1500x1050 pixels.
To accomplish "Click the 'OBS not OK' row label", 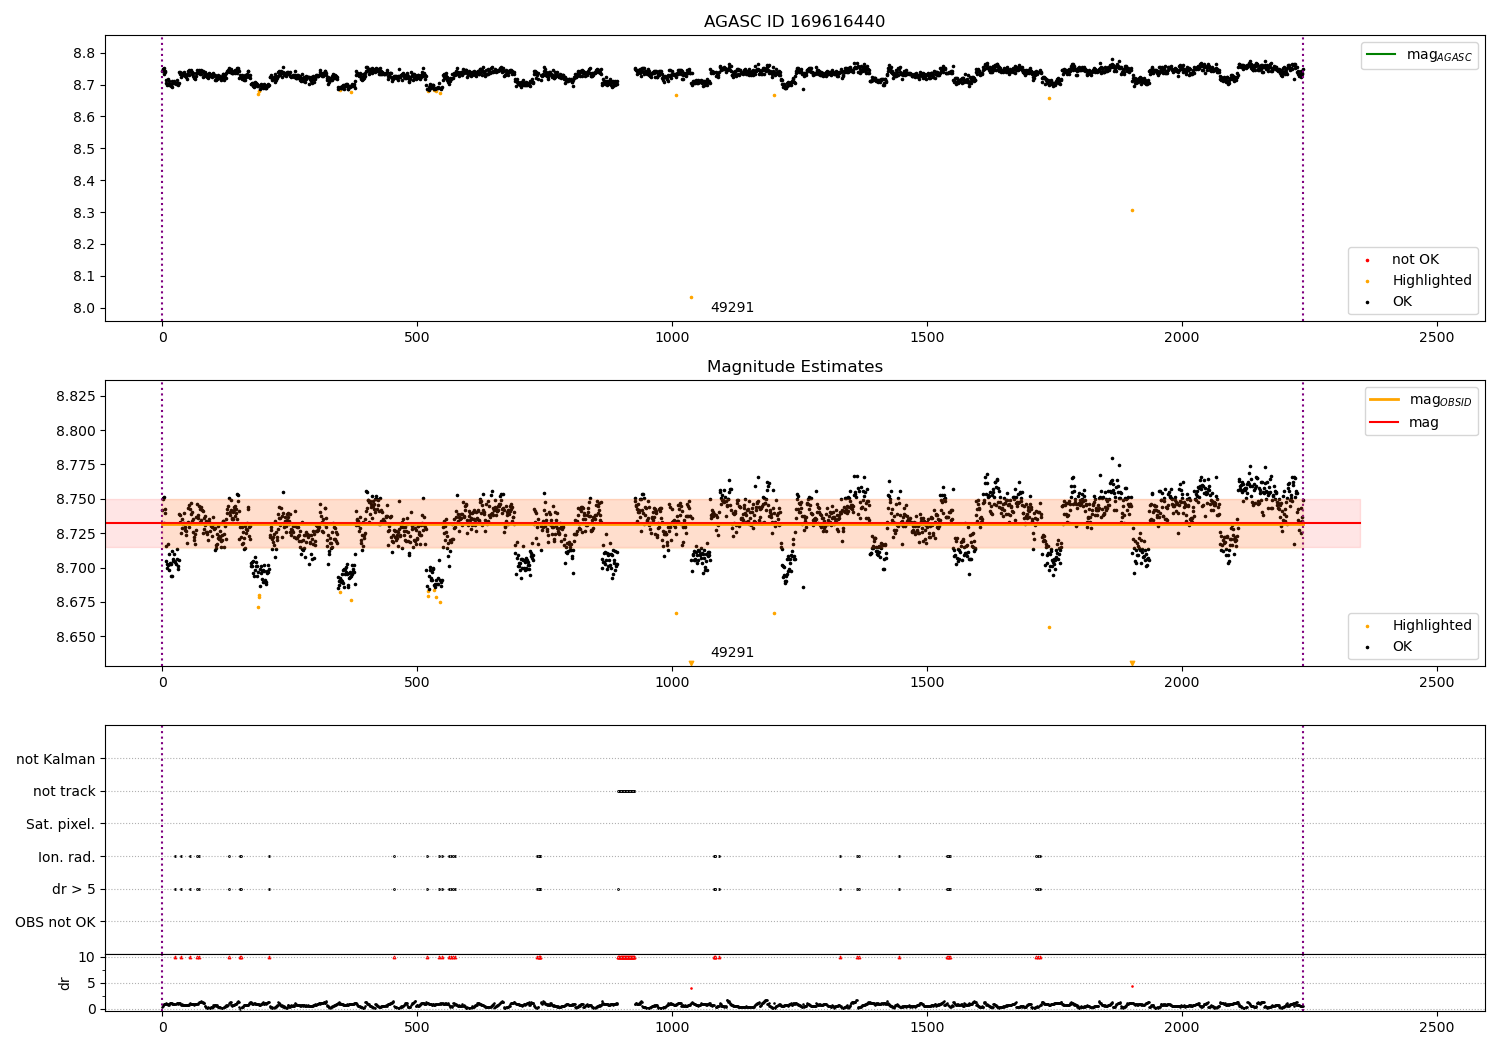I will [55, 923].
